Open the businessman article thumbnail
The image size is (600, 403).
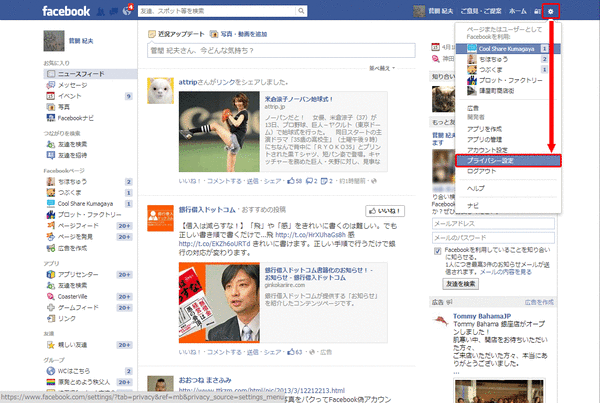pyautogui.click(x=219, y=302)
